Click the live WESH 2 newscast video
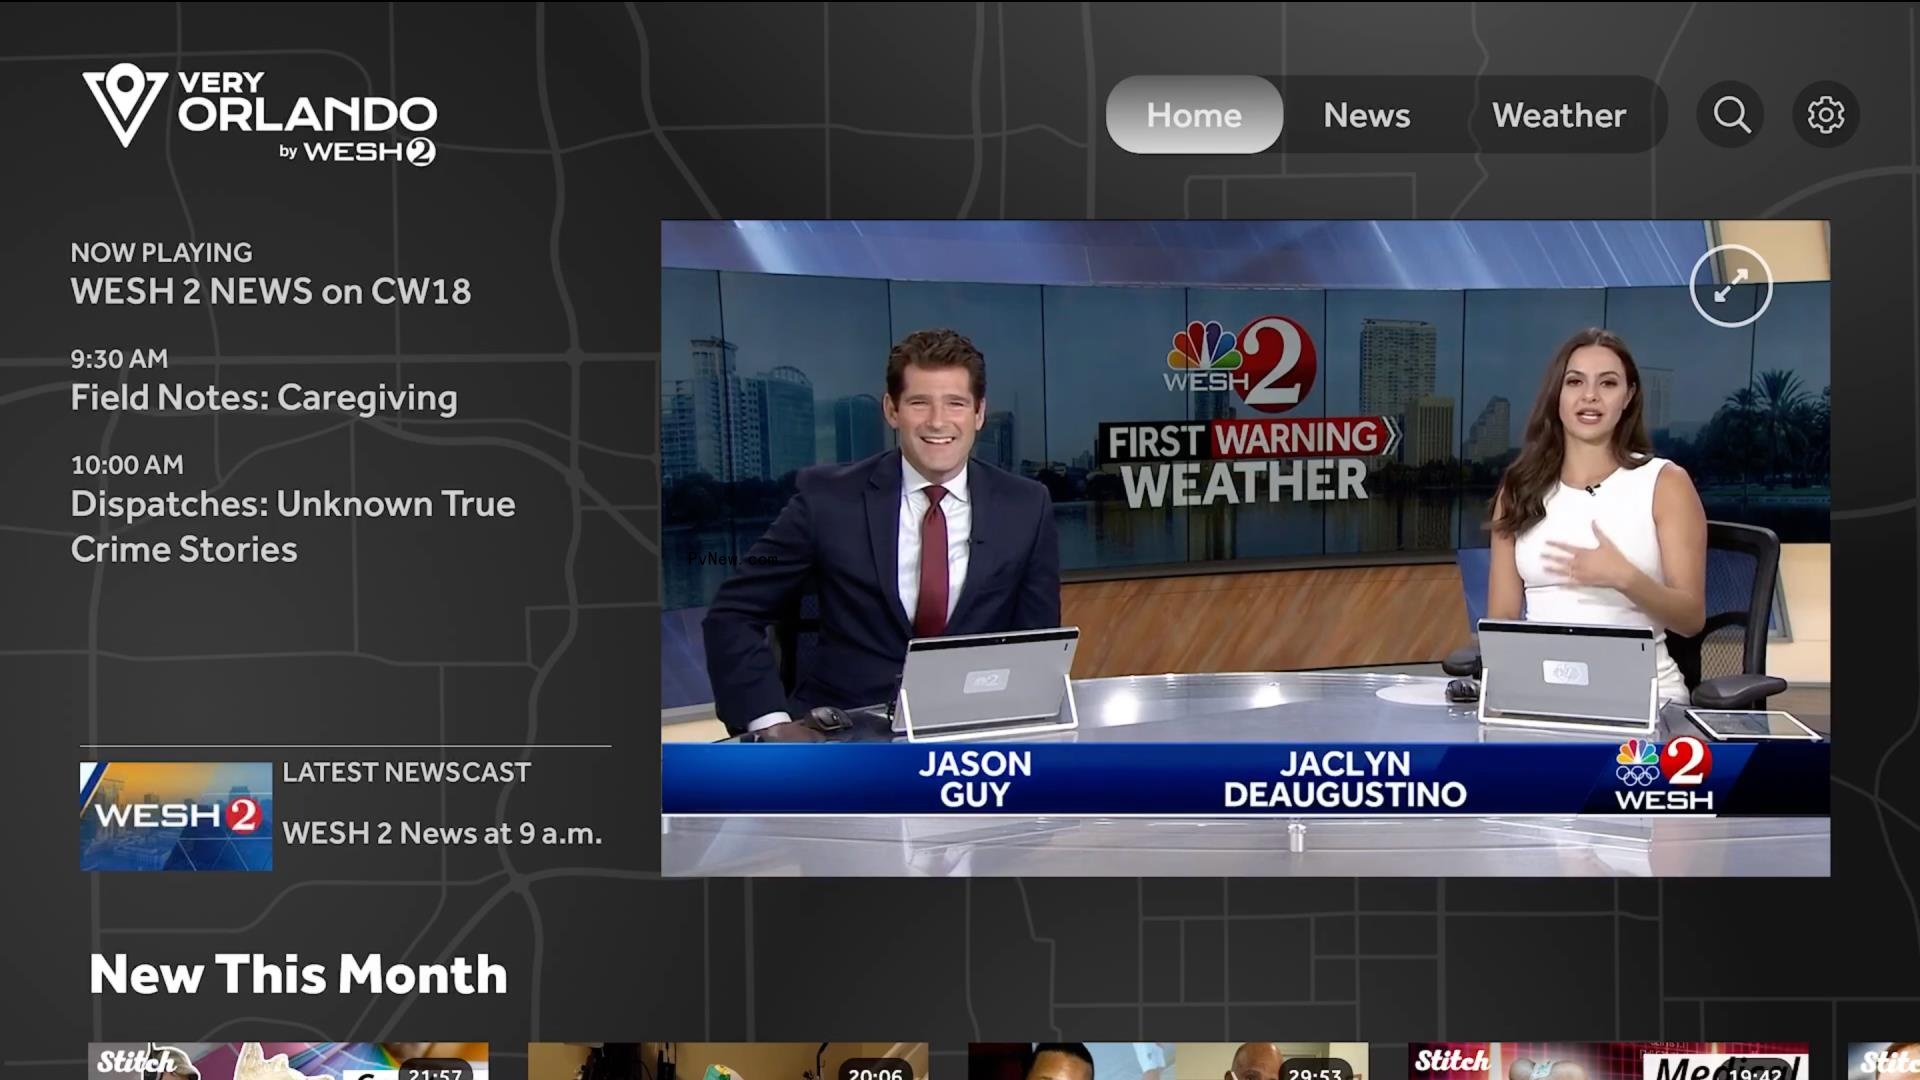This screenshot has height=1080, width=1920. 1245,548
